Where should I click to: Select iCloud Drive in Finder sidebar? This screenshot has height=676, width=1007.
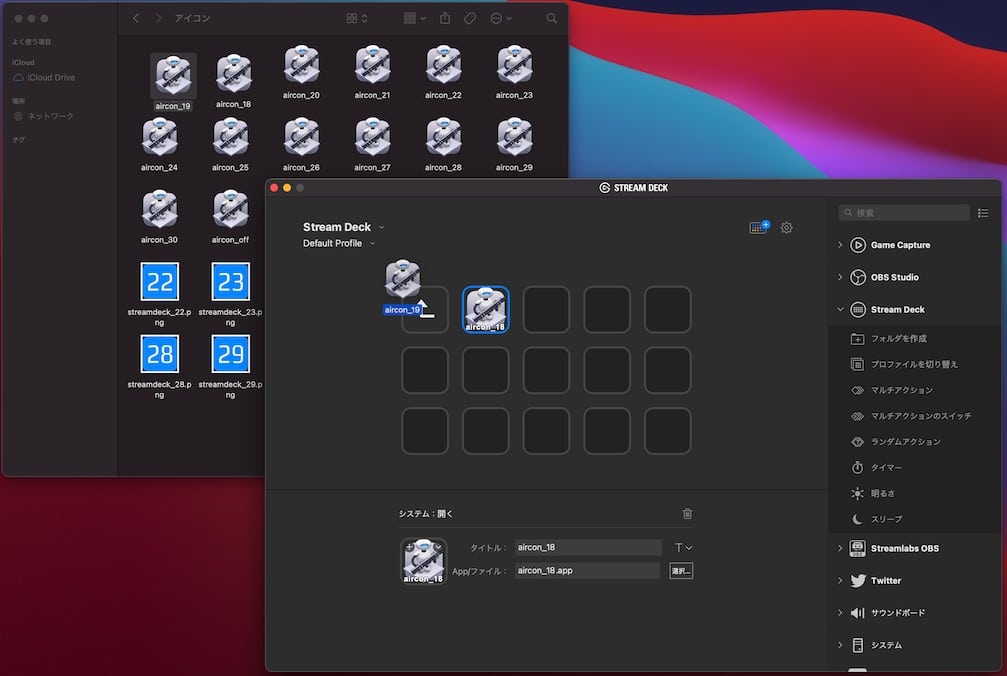point(50,78)
